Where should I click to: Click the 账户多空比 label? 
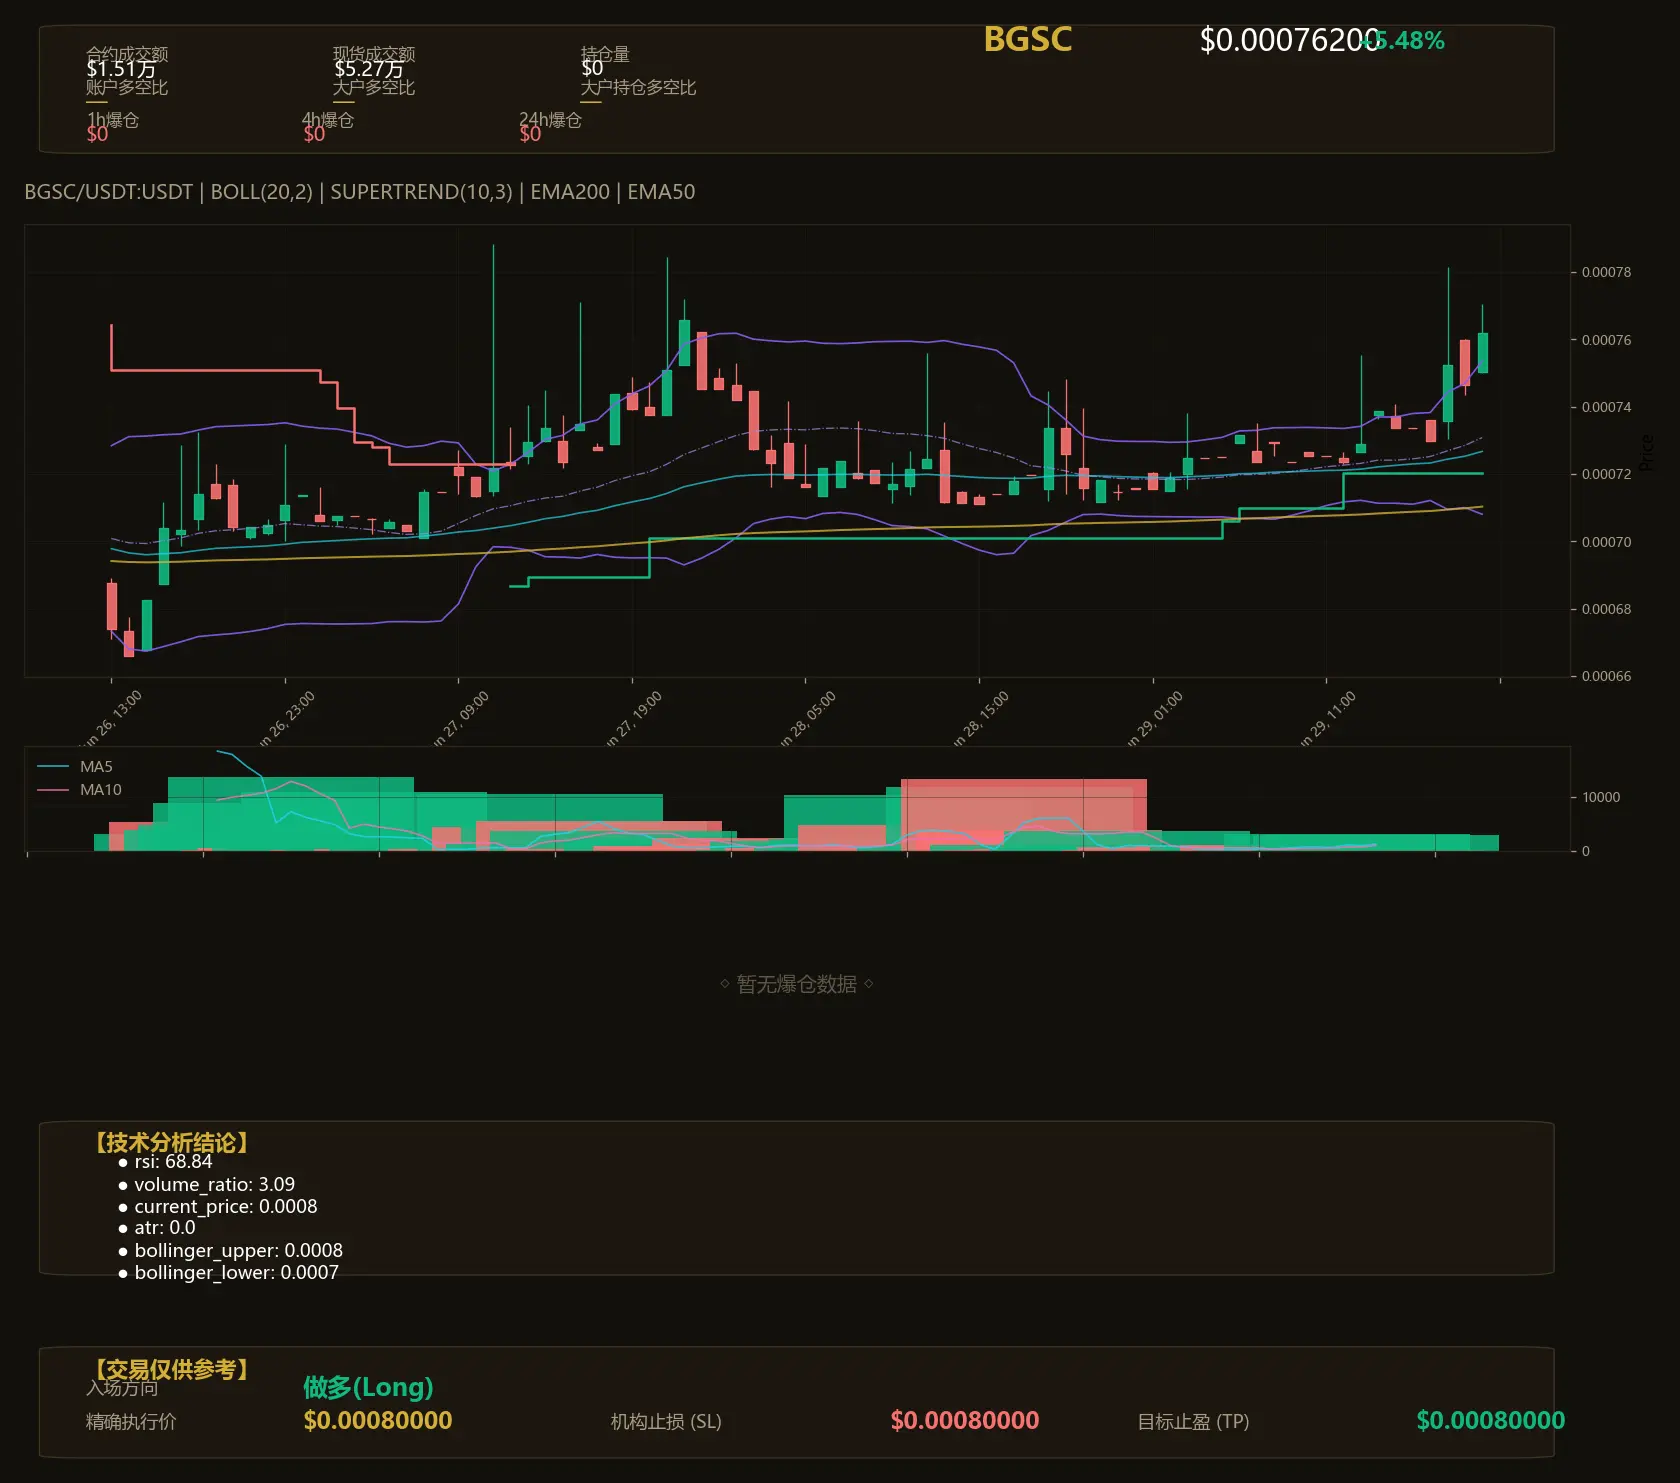tap(127, 87)
